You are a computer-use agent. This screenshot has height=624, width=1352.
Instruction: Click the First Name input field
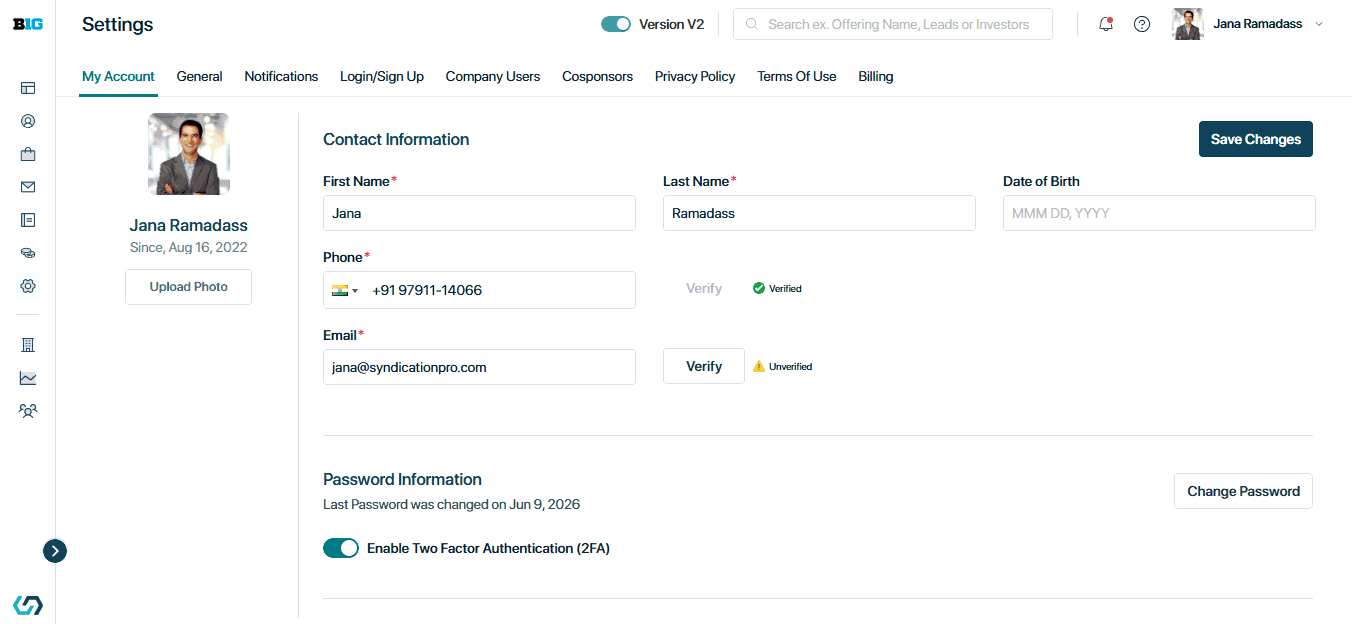pyautogui.click(x=479, y=213)
